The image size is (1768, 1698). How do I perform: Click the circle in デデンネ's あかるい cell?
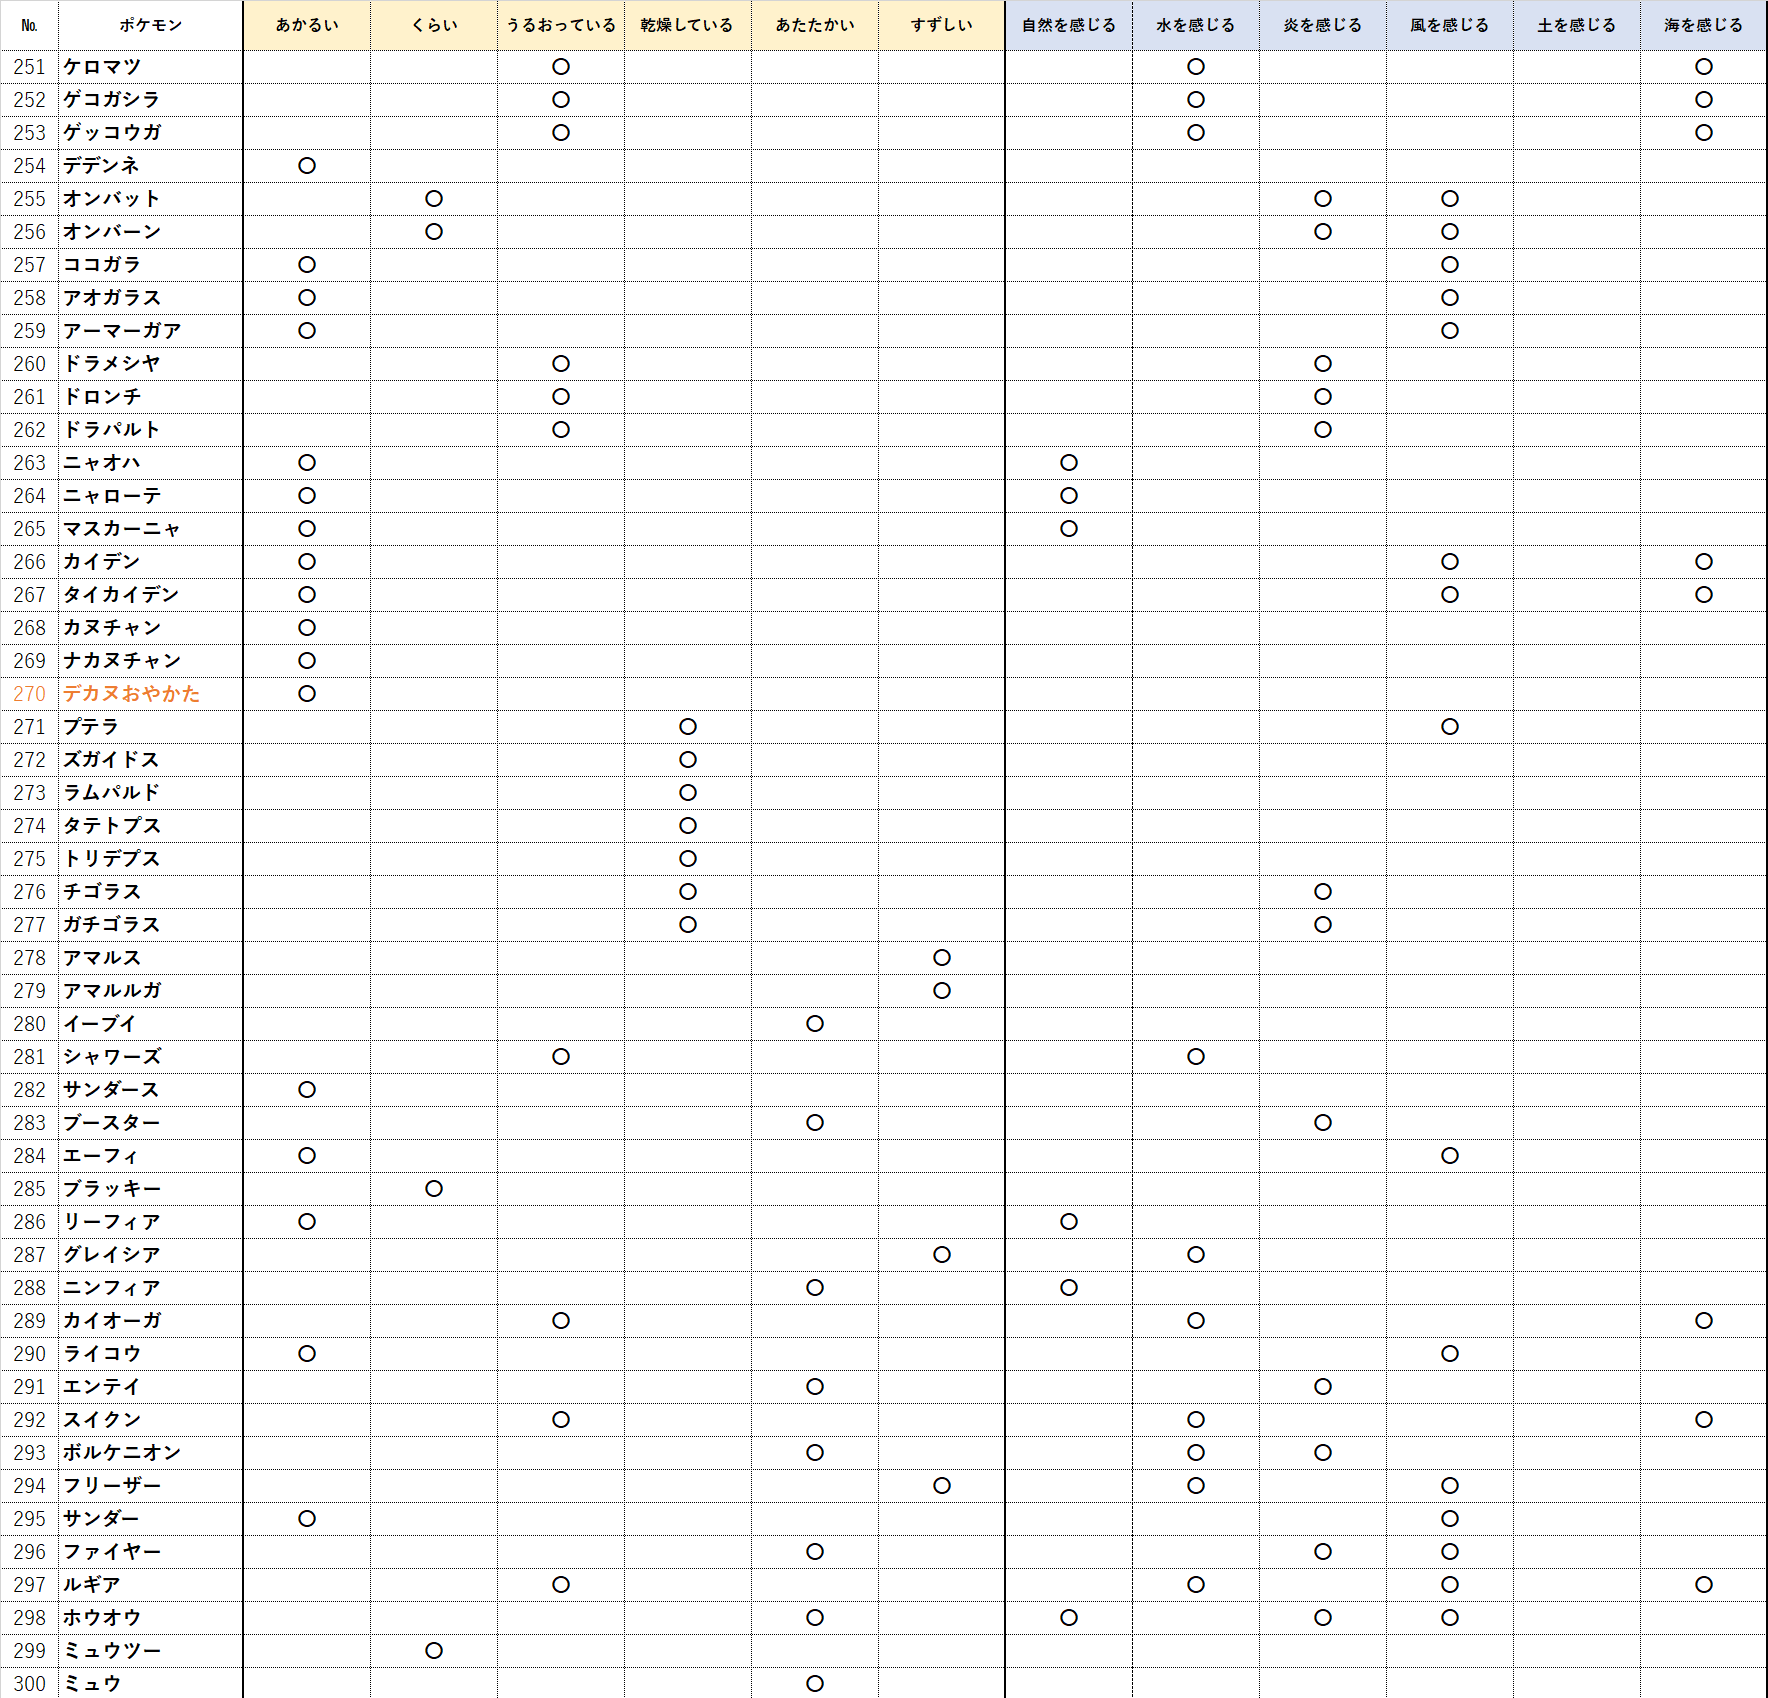[x=307, y=166]
